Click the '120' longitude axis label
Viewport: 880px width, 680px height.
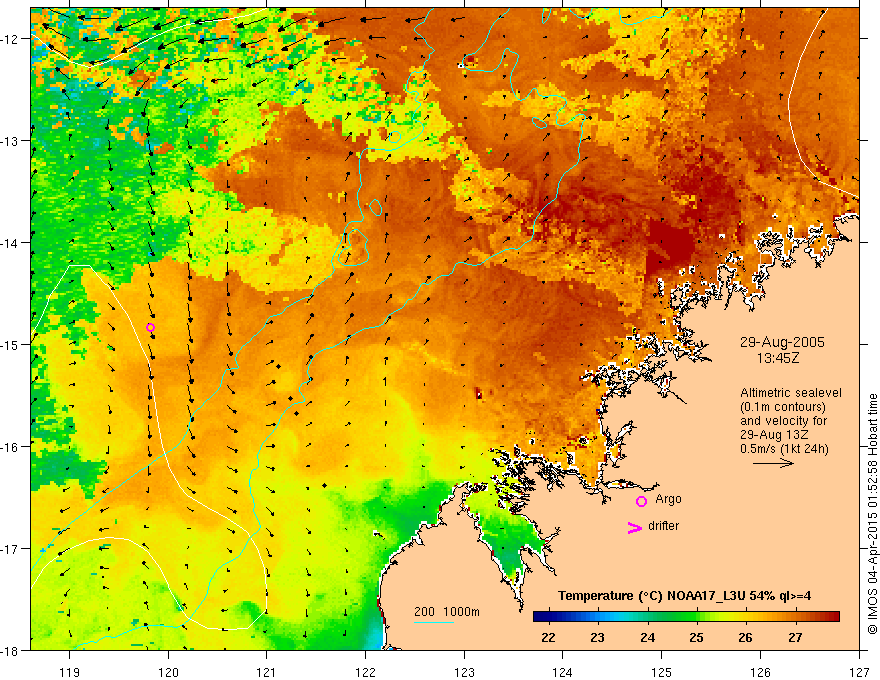click(x=168, y=672)
